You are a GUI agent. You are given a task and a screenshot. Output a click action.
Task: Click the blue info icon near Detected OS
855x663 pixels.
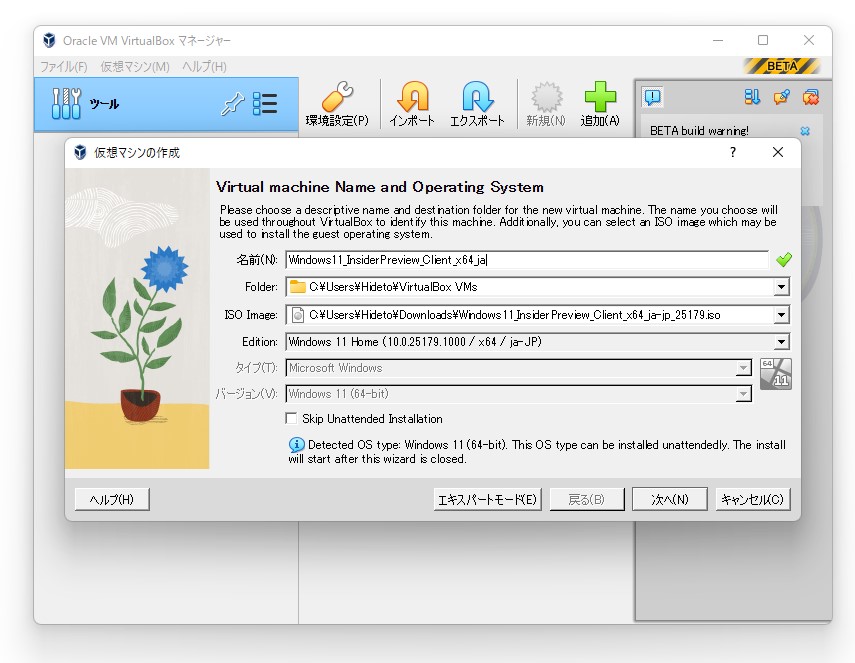point(296,445)
